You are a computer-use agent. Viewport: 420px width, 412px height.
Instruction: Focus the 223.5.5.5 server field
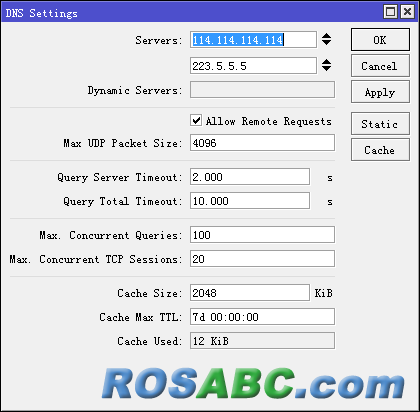(253, 66)
